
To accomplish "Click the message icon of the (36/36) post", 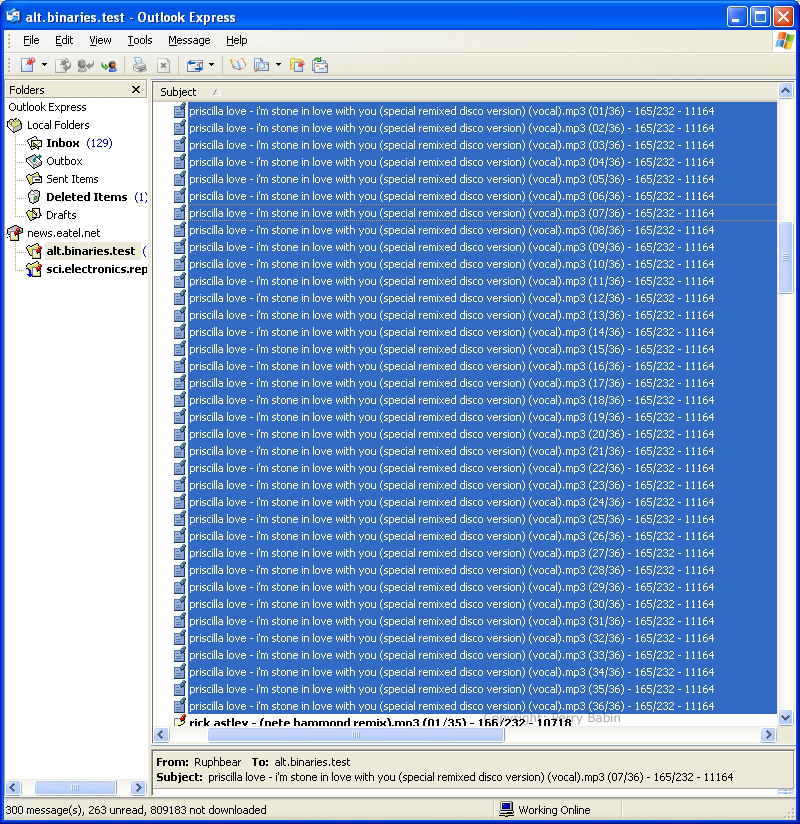I will (x=180, y=706).
